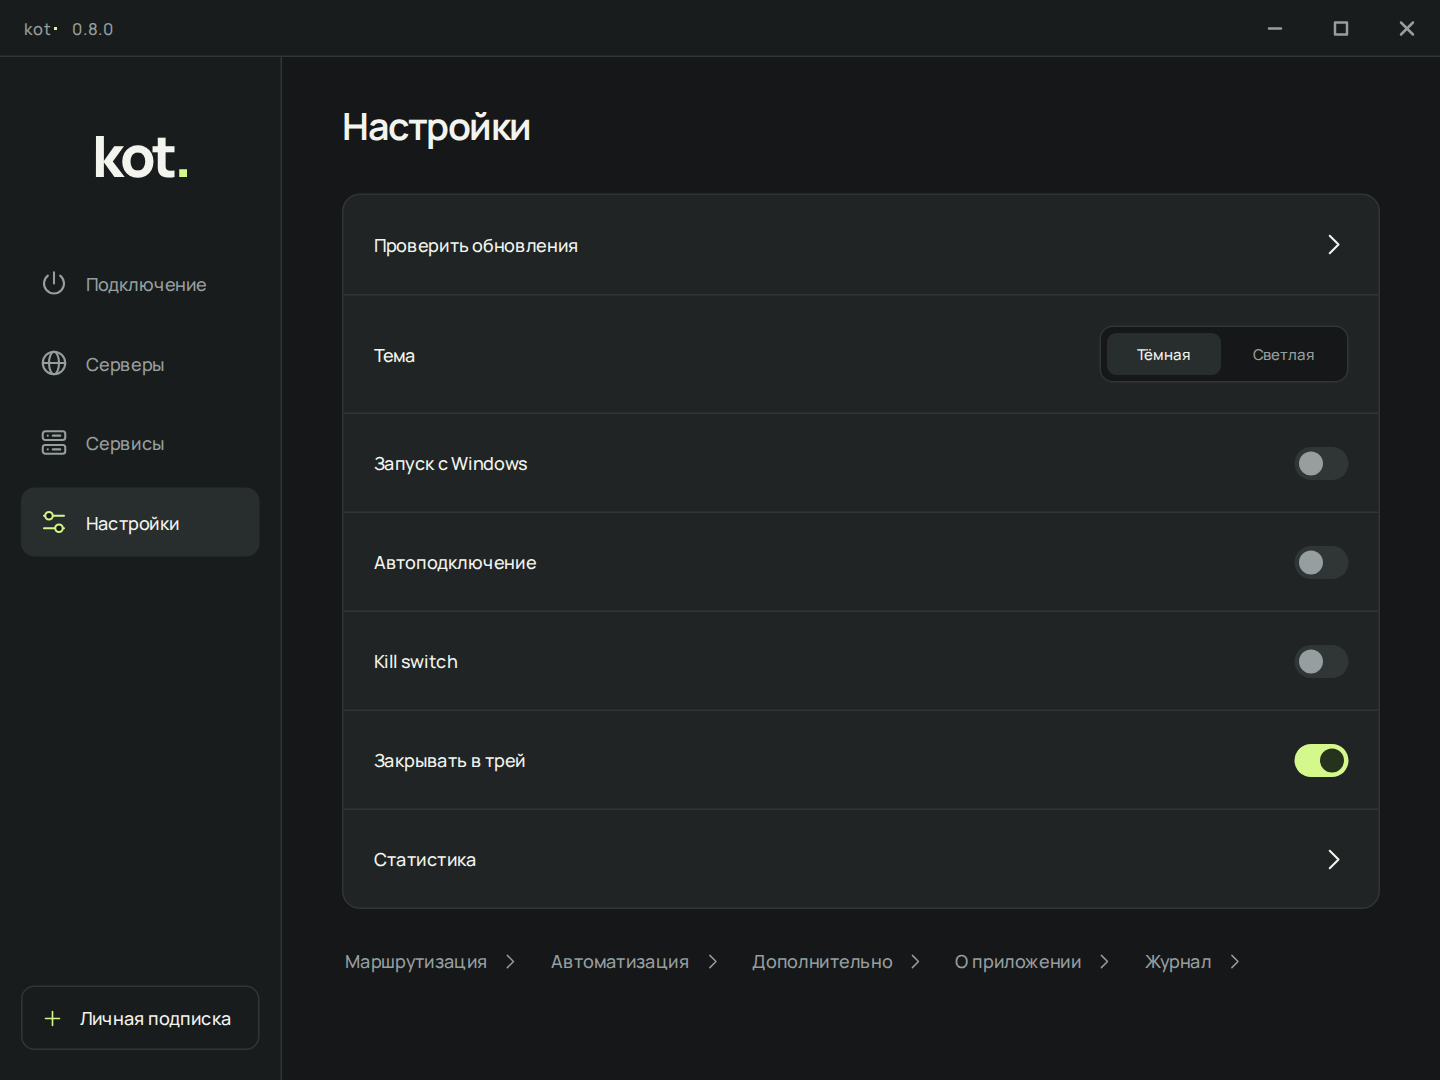Open the О приложении link

pyautogui.click(x=1018, y=961)
